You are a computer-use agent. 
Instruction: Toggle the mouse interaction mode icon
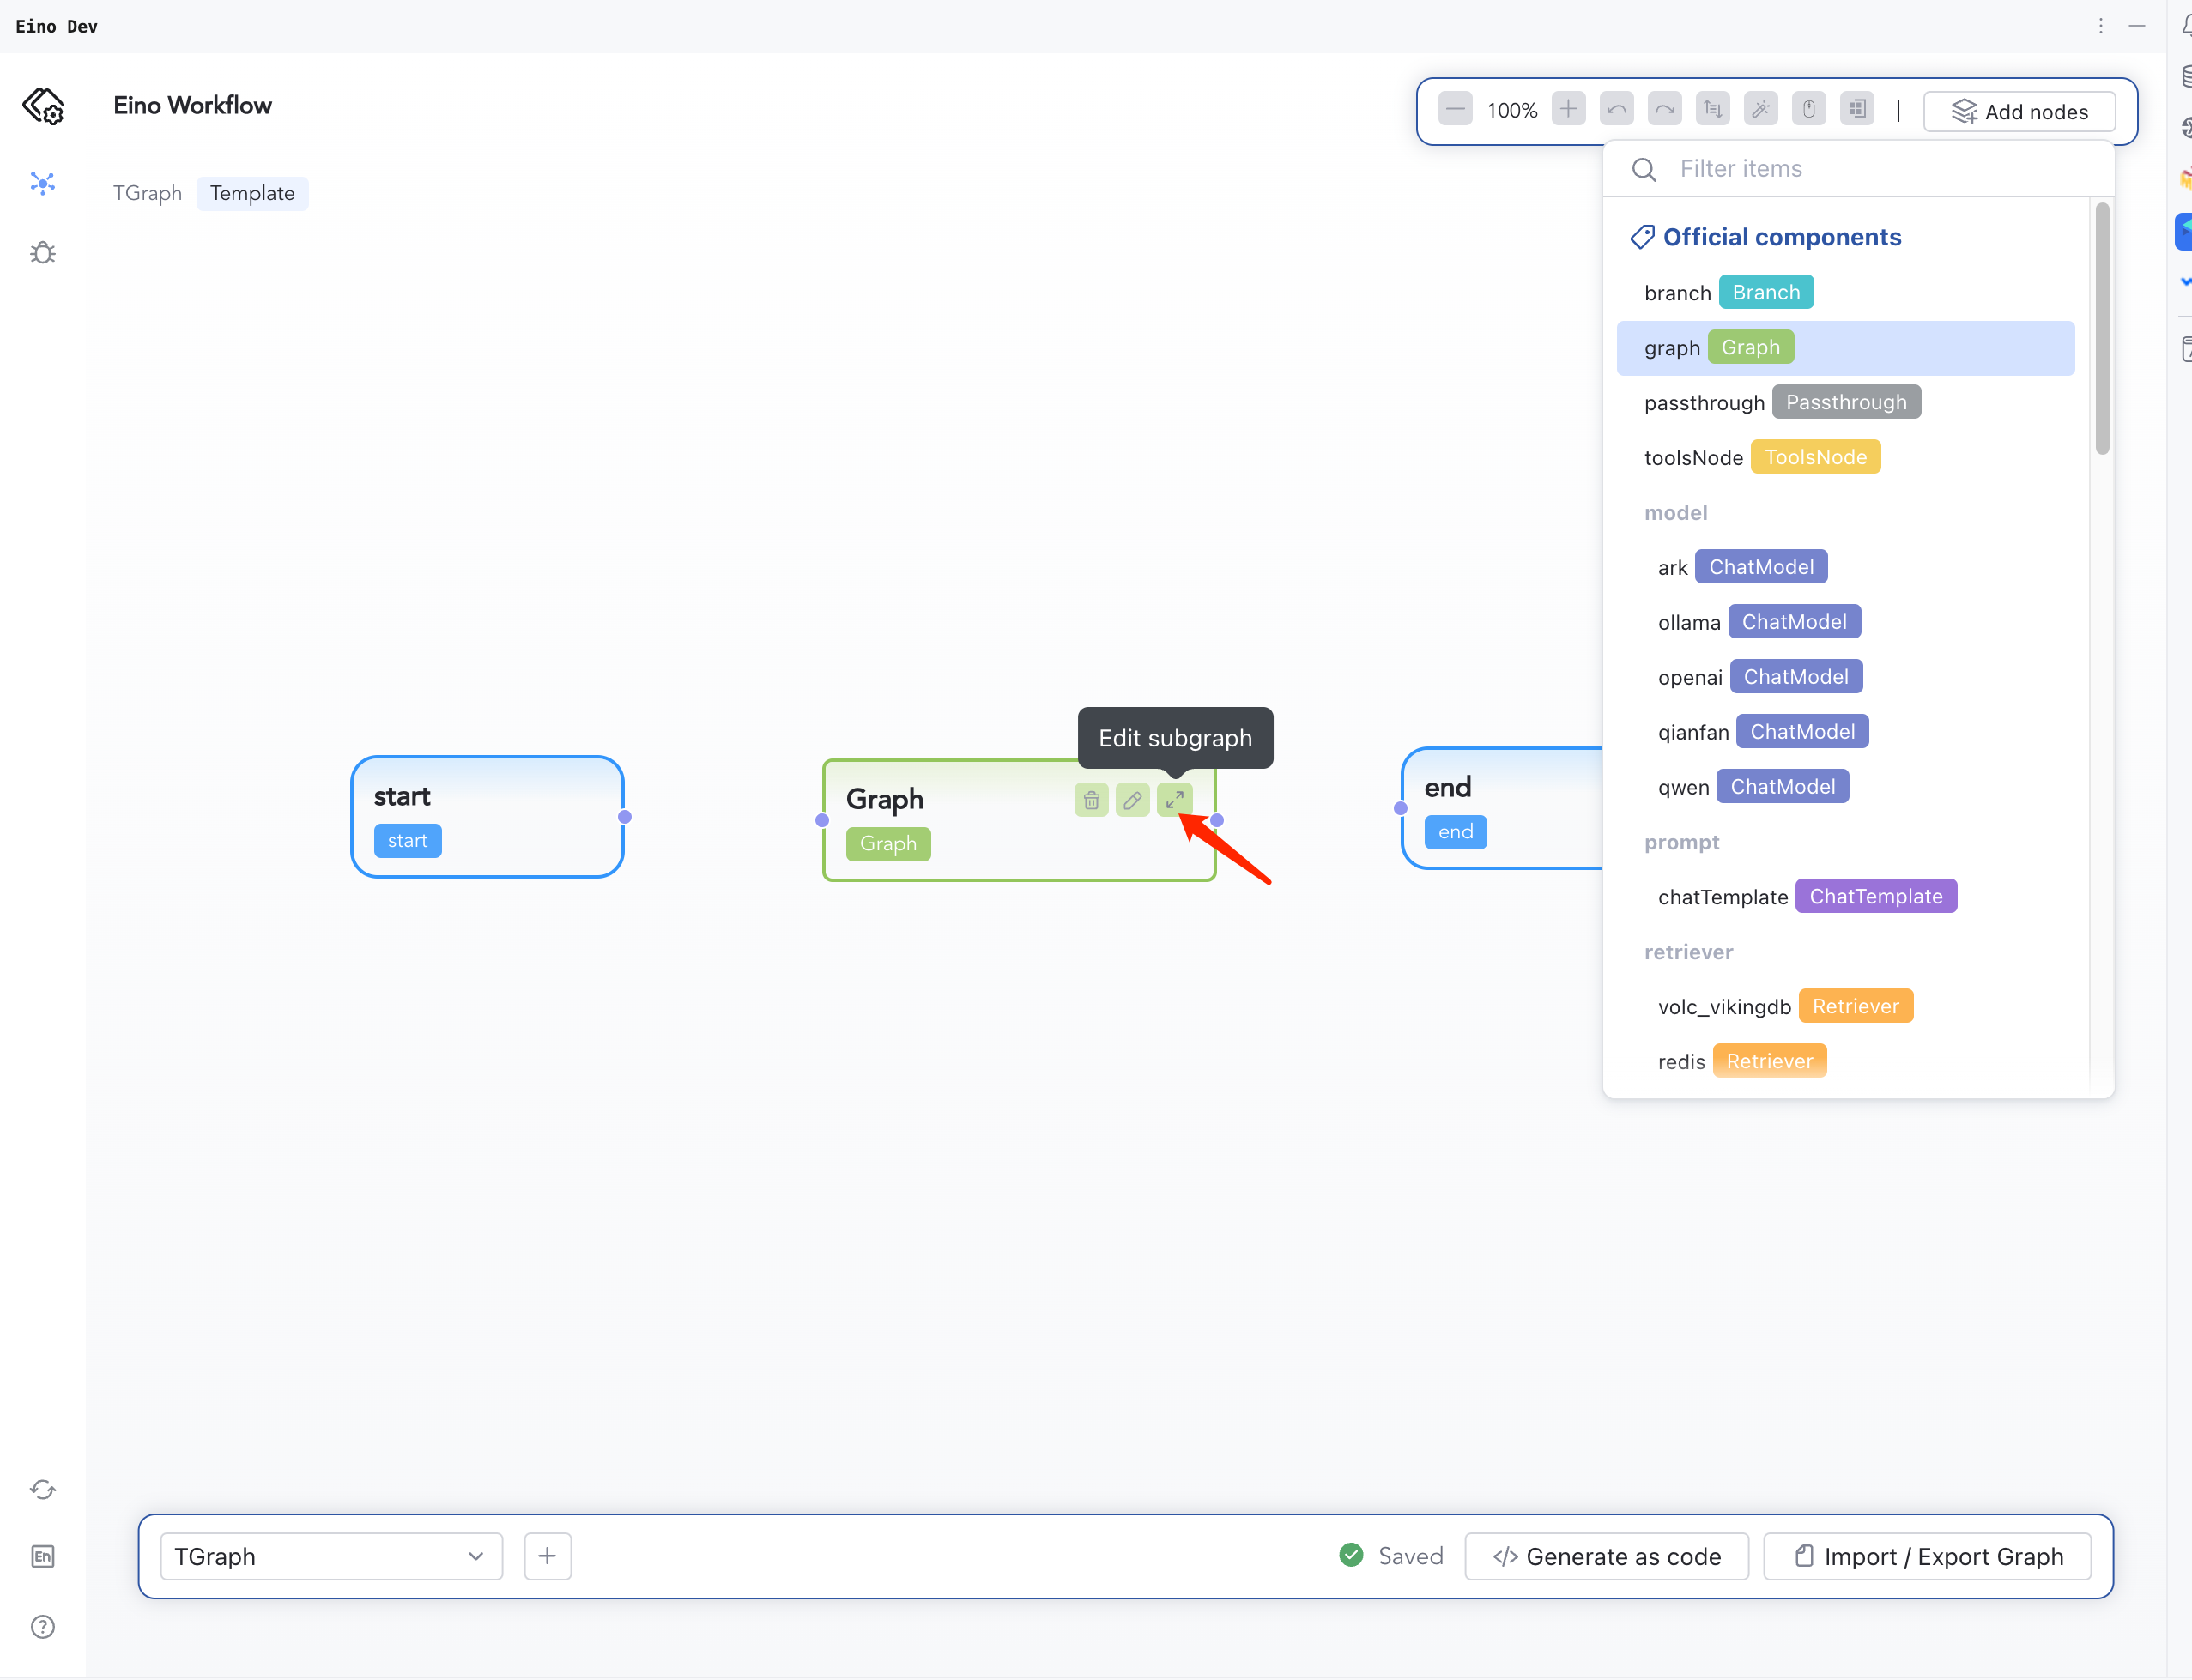tap(1808, 110)
